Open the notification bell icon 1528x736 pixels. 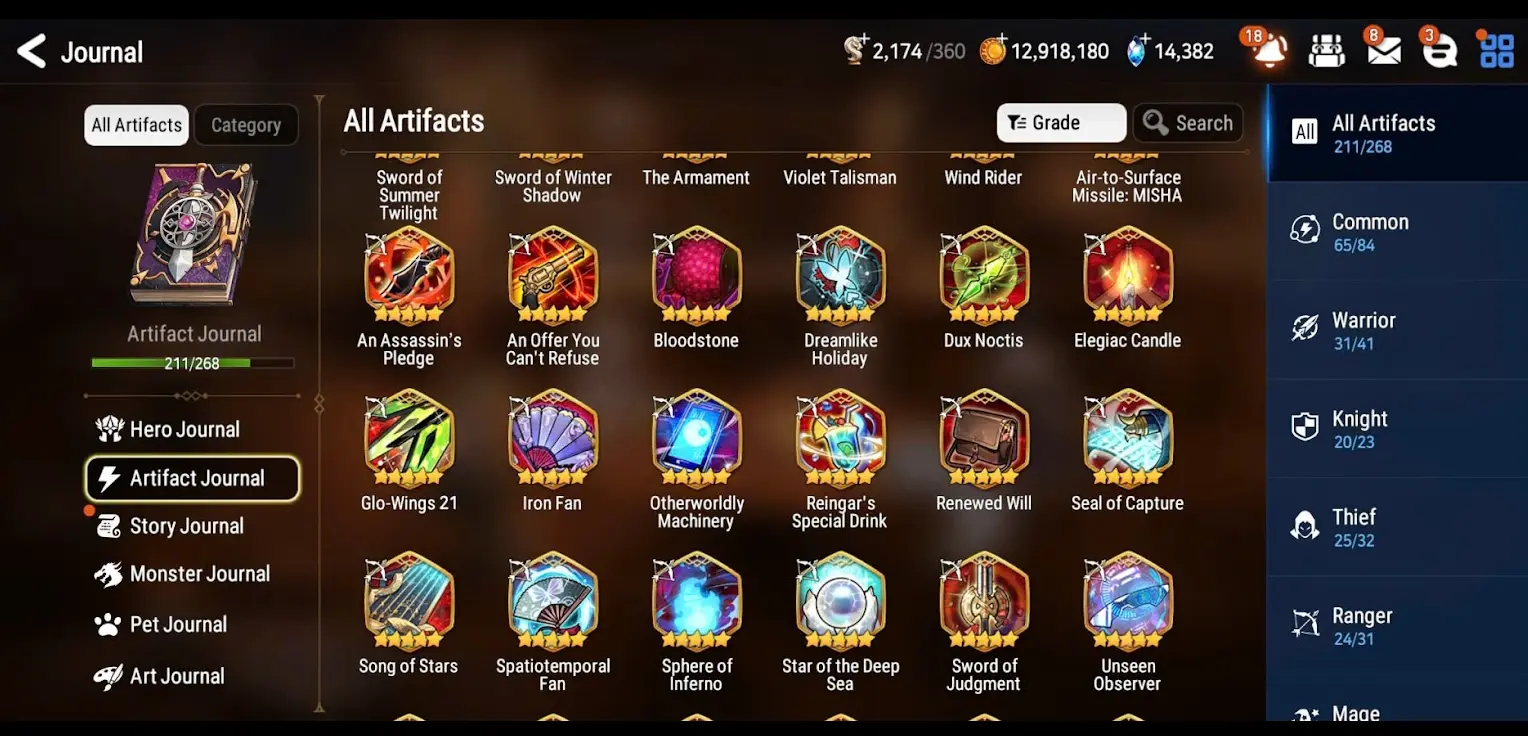pyautogui.click(x=1269, y=50)
